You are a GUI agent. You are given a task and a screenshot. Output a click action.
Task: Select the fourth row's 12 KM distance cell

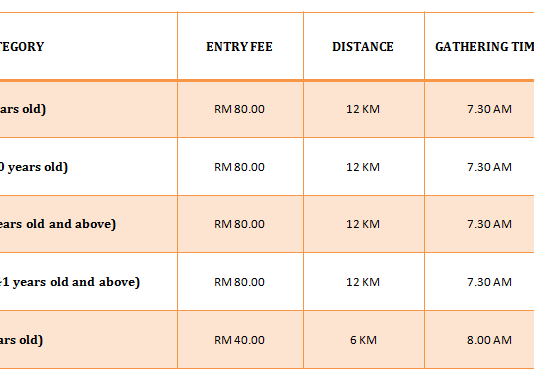[x=364, y=282]
